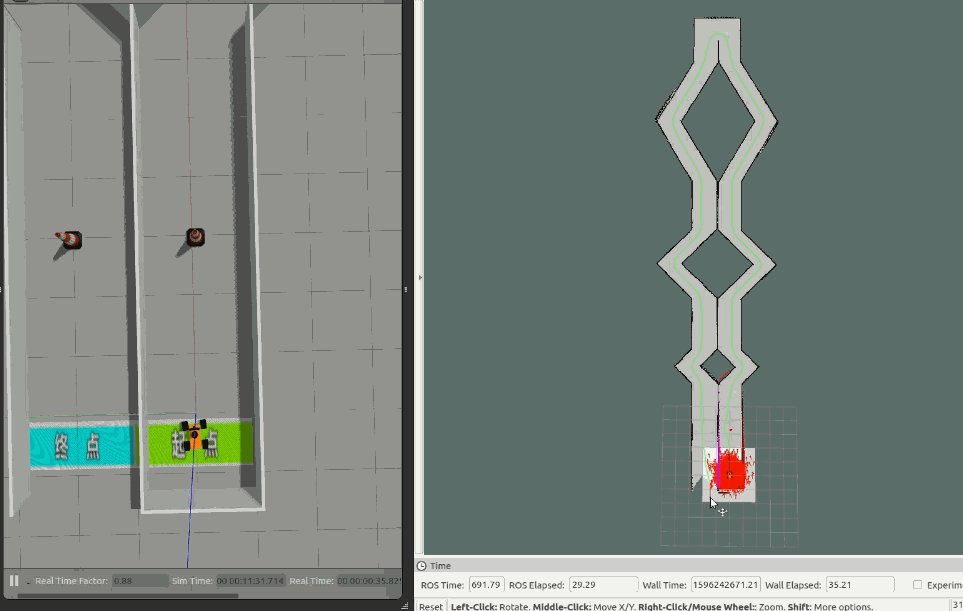The width and height of the screenshot is (963, 611).
Task: Click the Real Time value in Gazebo
Action: [369, 580]
